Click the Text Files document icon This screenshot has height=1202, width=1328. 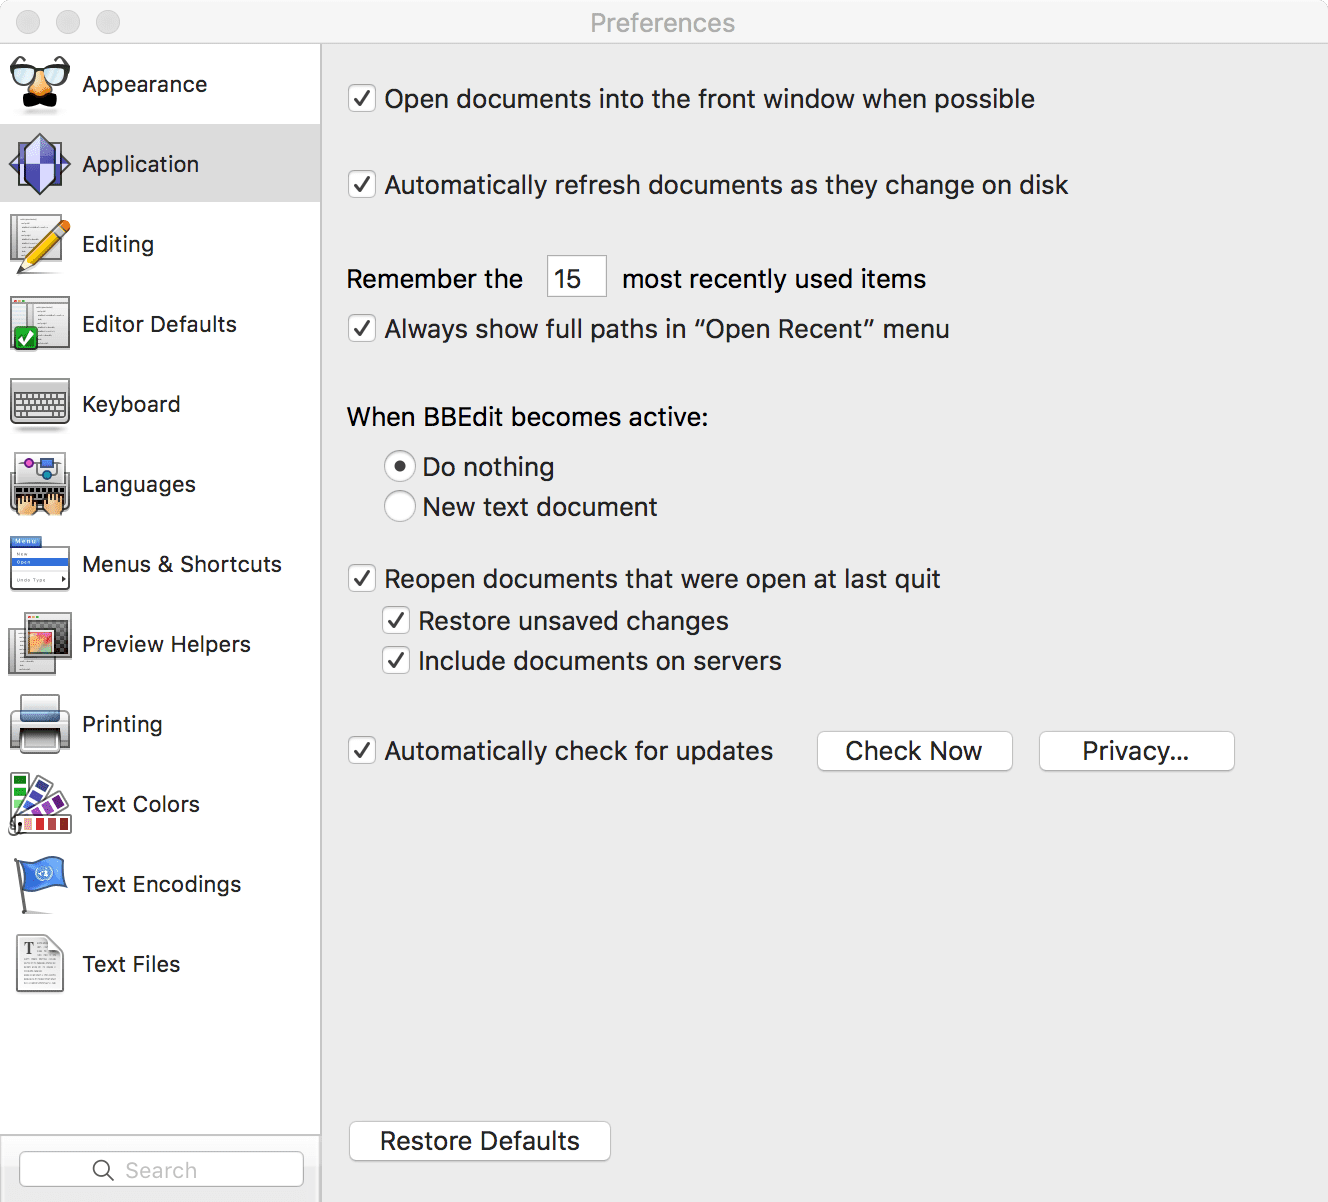coord(40,964)
